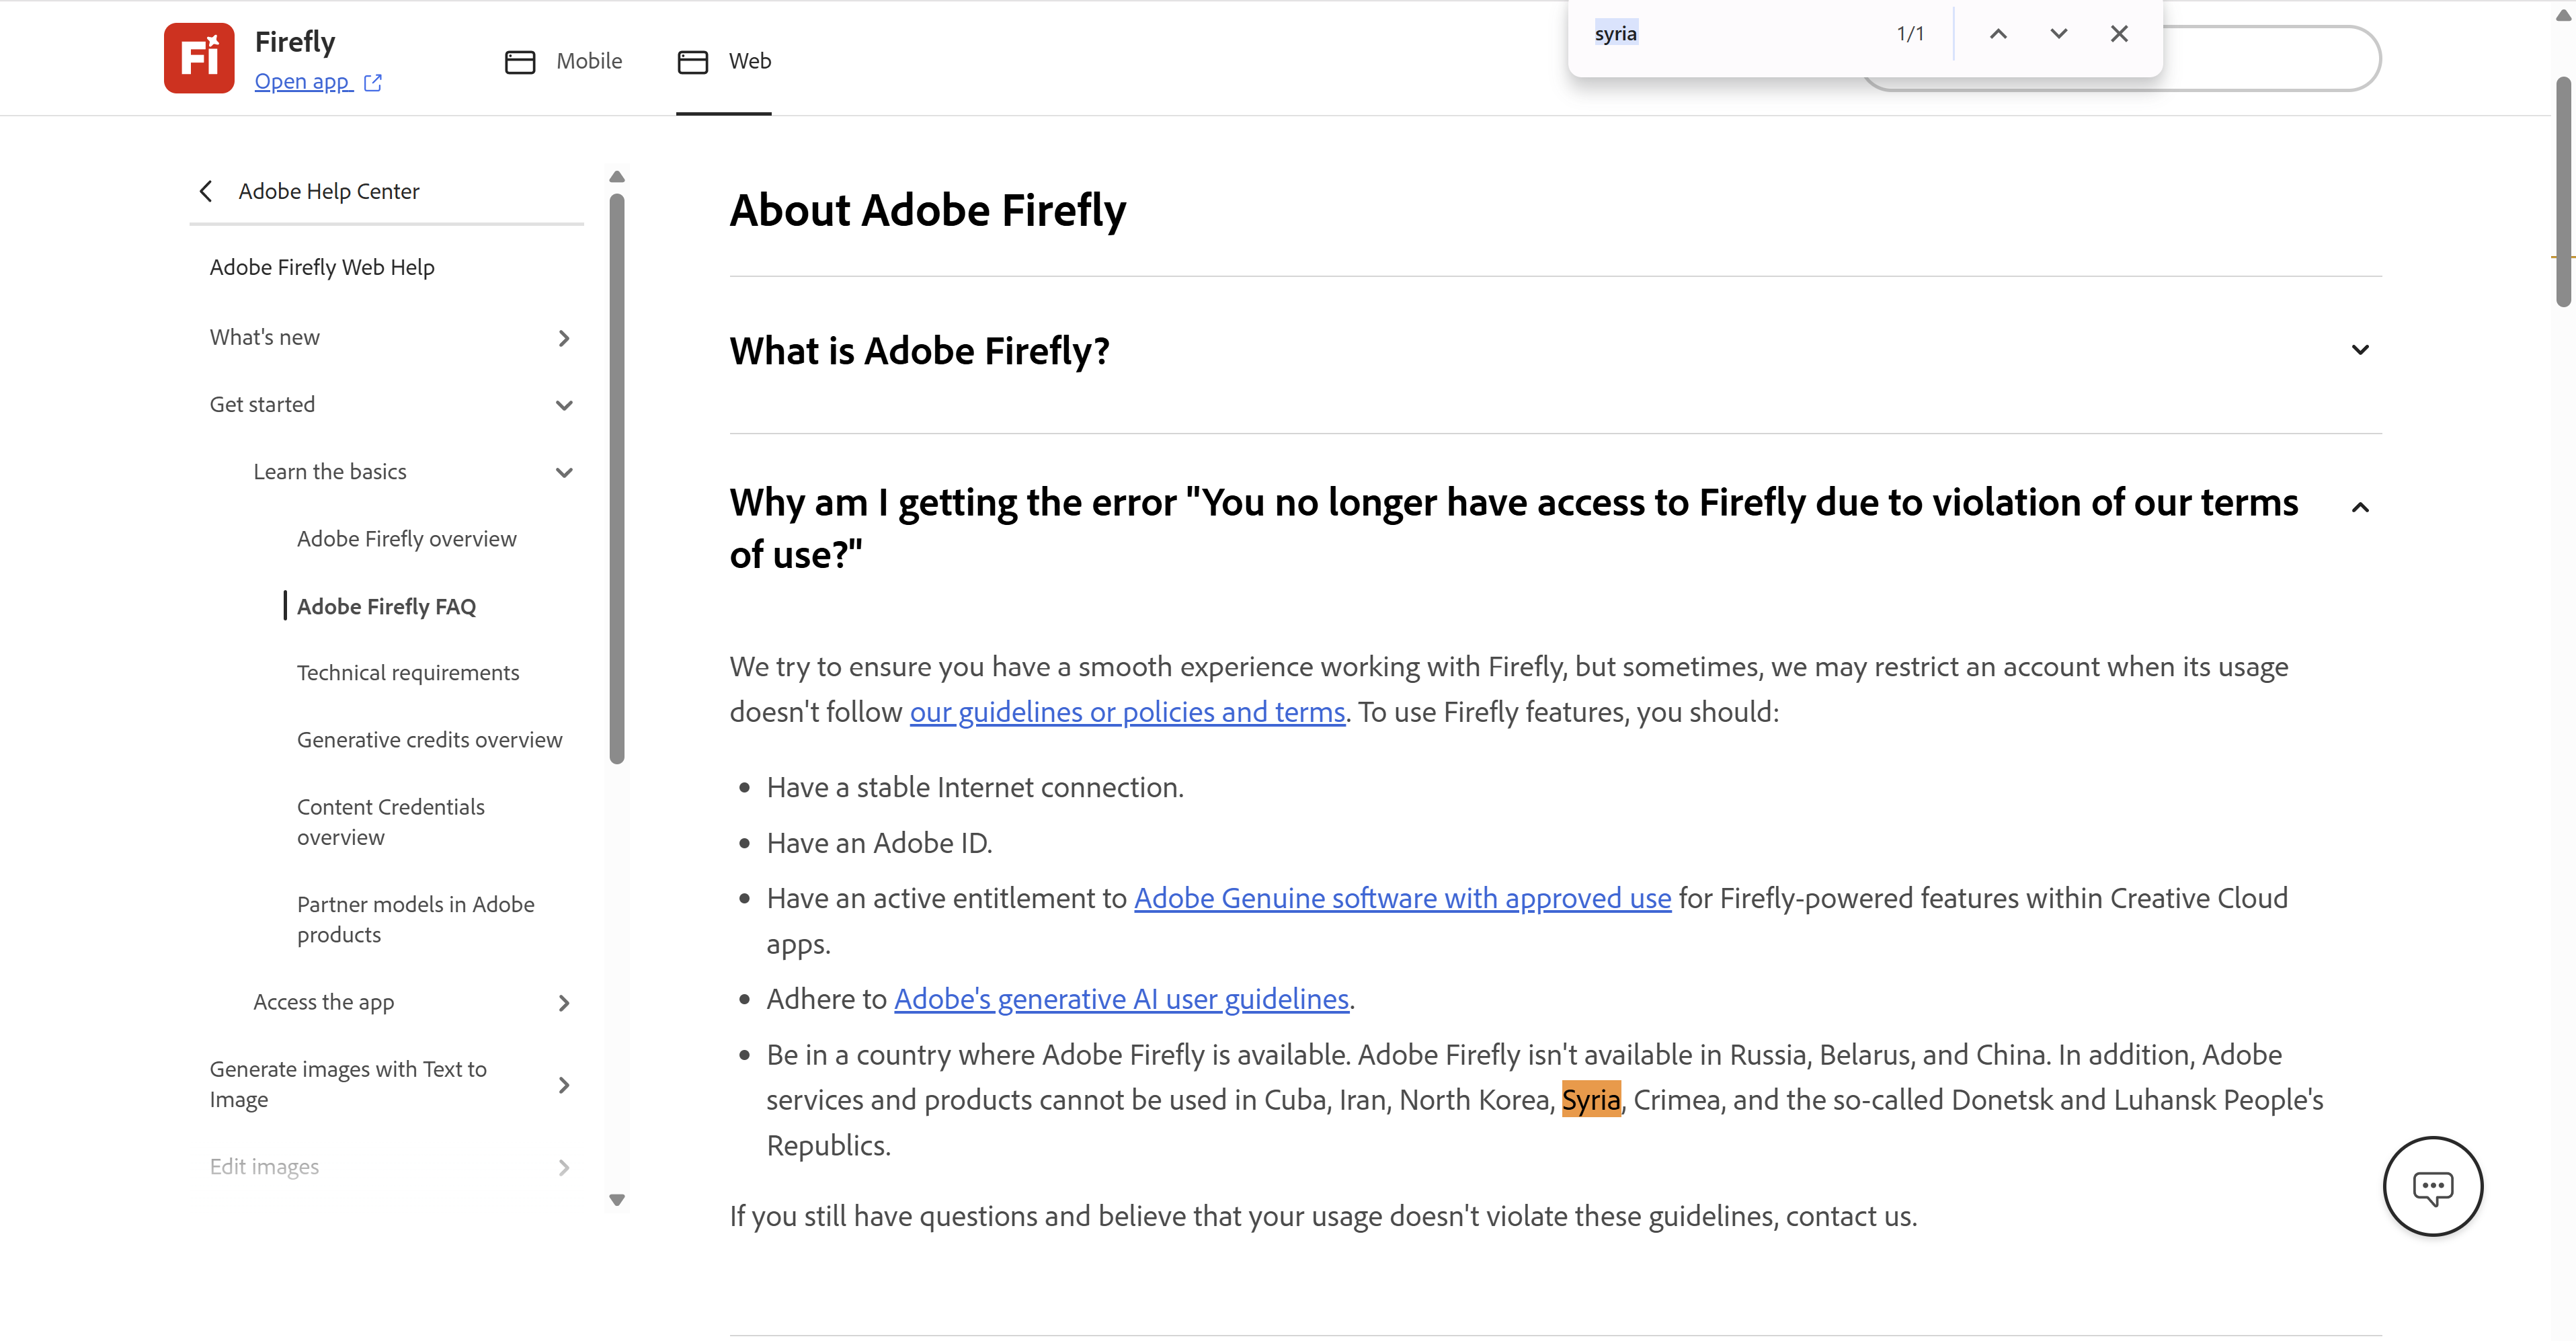Click the find-in-page text field
The width and height of the screenshot is (2576, 1341).
coord(1735,34)
